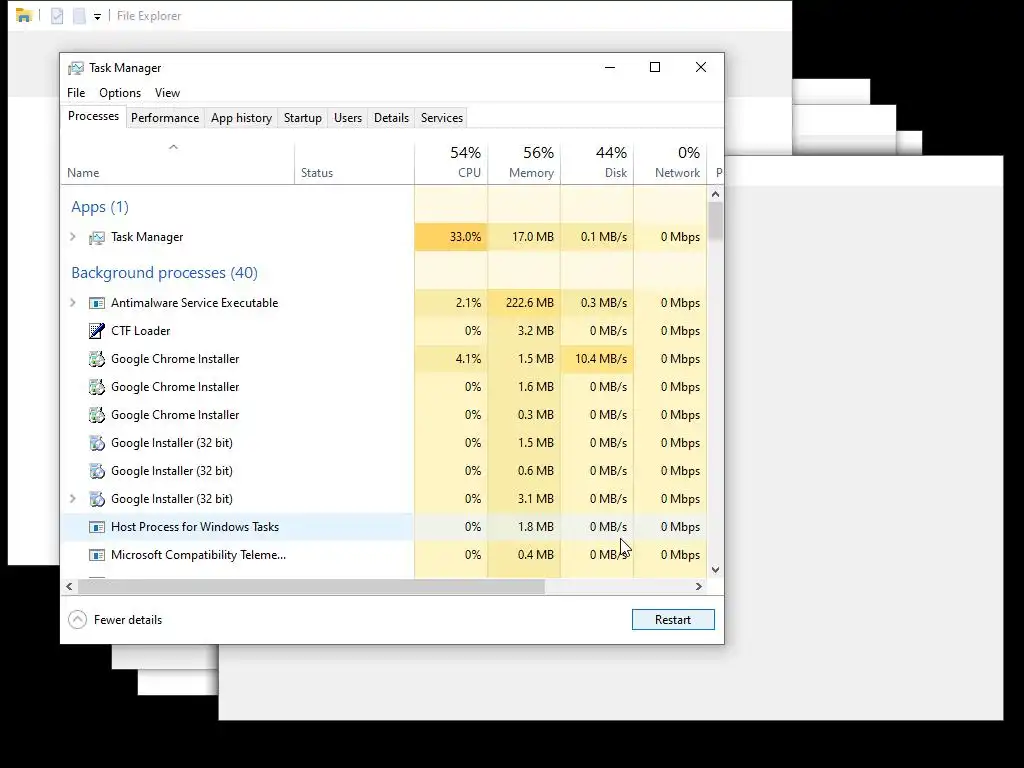
Task: Sort by the Network column header
Action: pyautogui.click(x=670, y=163)
